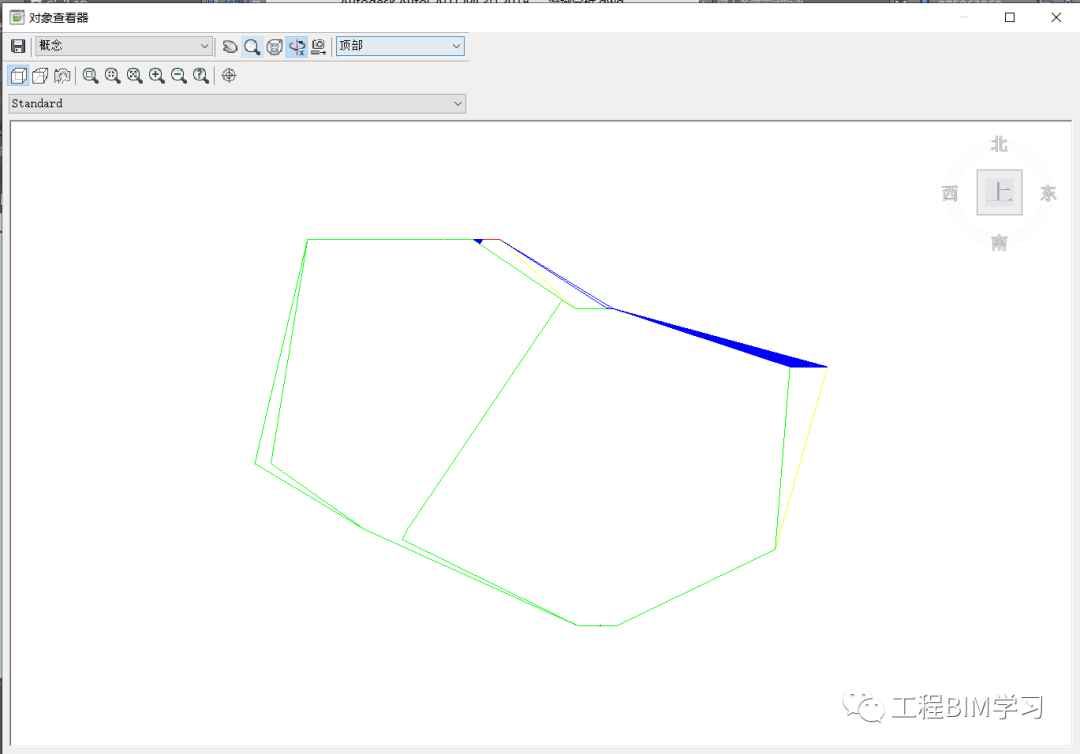Screen dimensions: 1080x754
Task: Click the 对象查看器 window icon
Action: tap(17, 17)
